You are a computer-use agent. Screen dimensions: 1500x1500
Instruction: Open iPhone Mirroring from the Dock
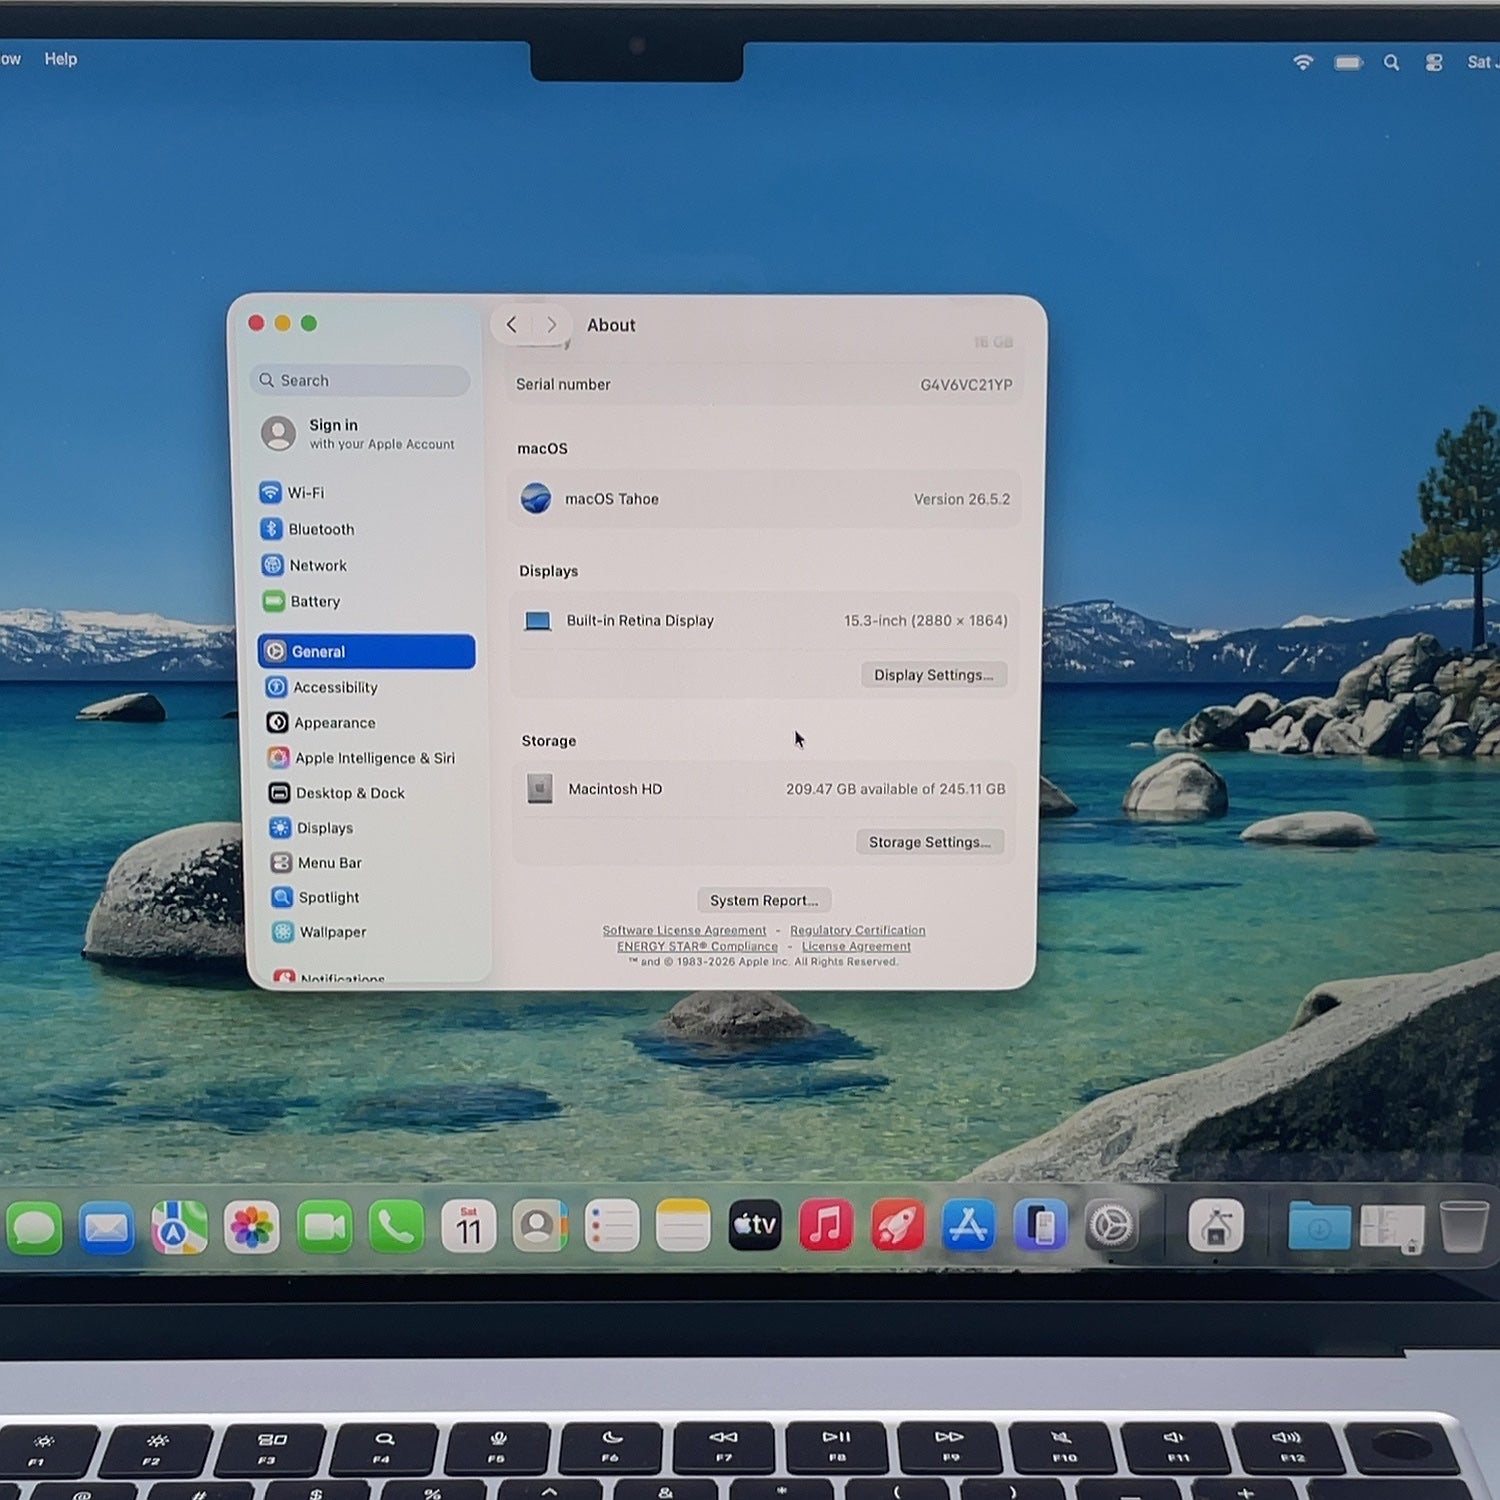click(x=1040, y=1225)
